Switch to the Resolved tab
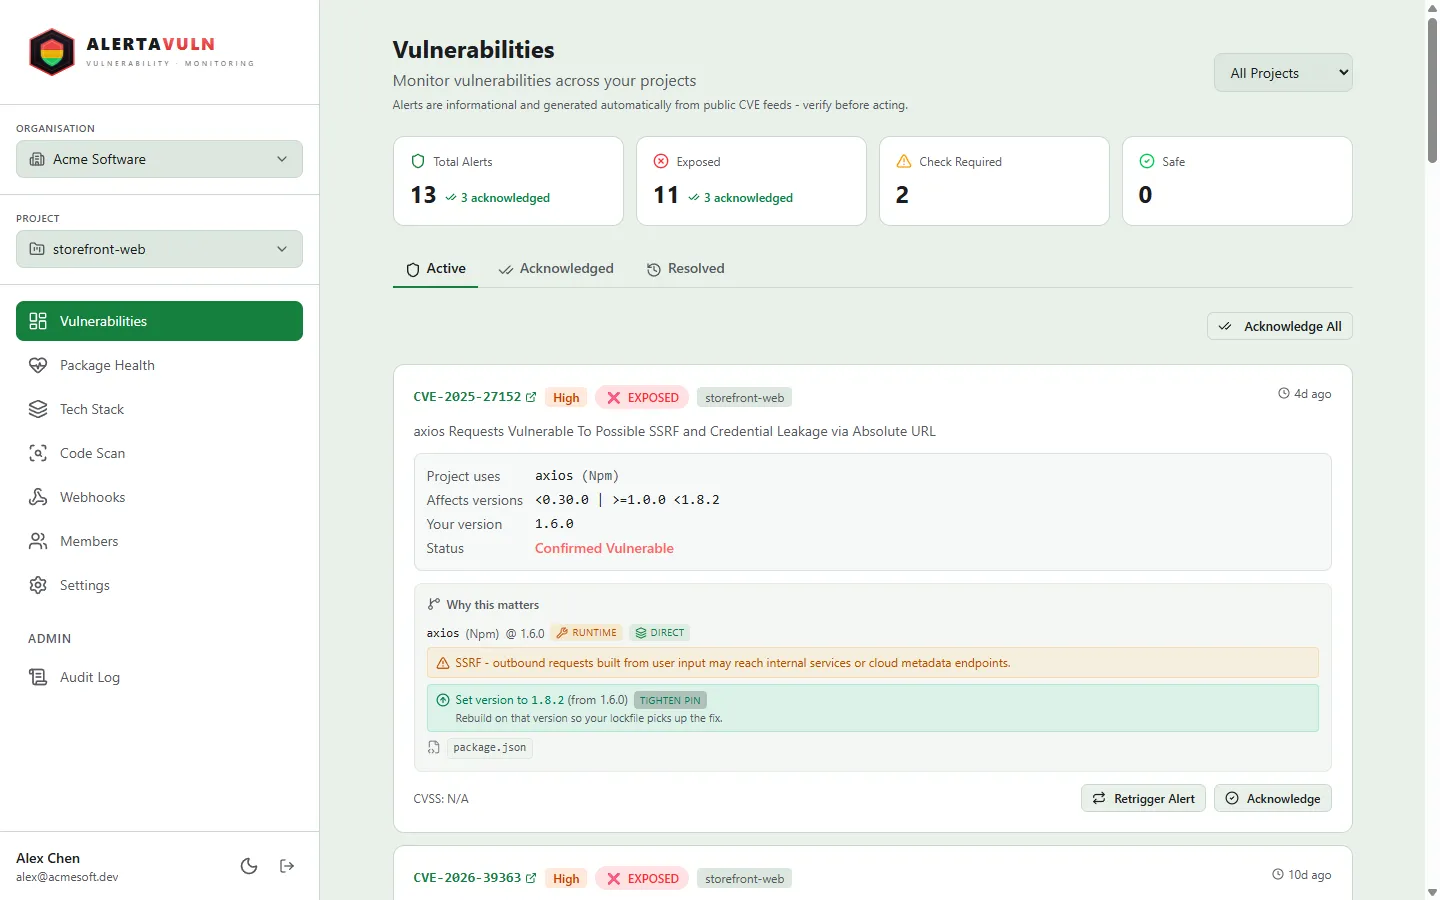The height and width of the screenshot is (900, 1440). pyautogui.click(x=685, y=269)
